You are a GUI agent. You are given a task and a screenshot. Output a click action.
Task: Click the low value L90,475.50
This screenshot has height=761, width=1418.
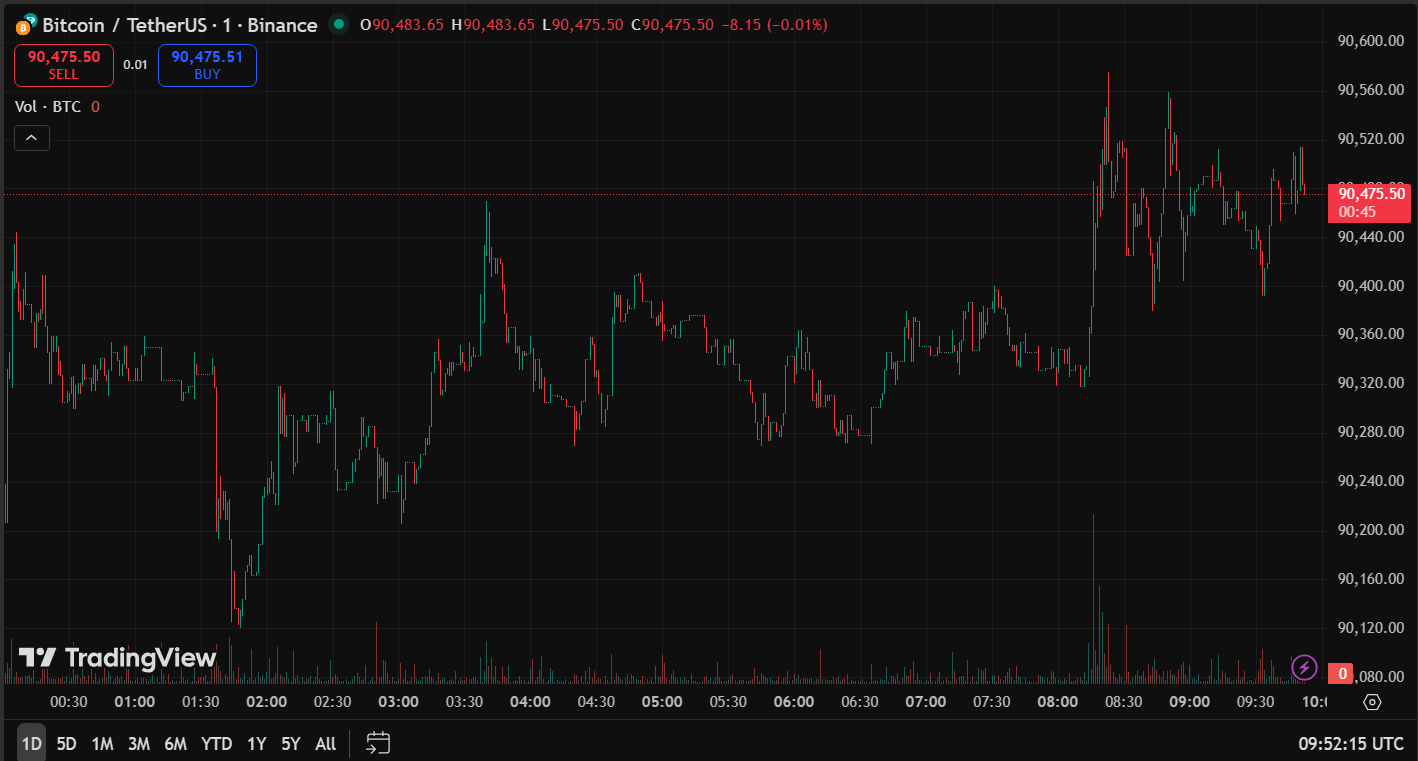point(583,24)
